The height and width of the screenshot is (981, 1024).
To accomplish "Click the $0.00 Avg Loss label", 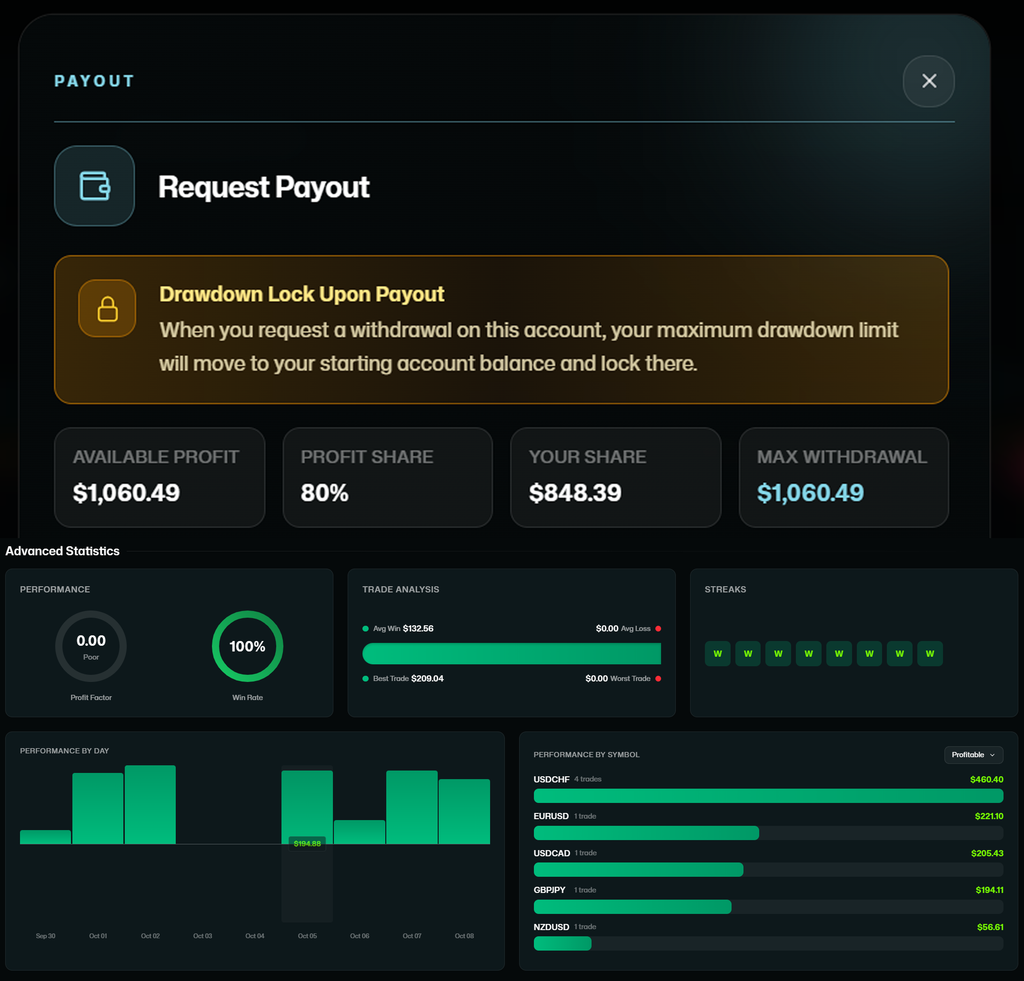I will click(x=628, y=628).
